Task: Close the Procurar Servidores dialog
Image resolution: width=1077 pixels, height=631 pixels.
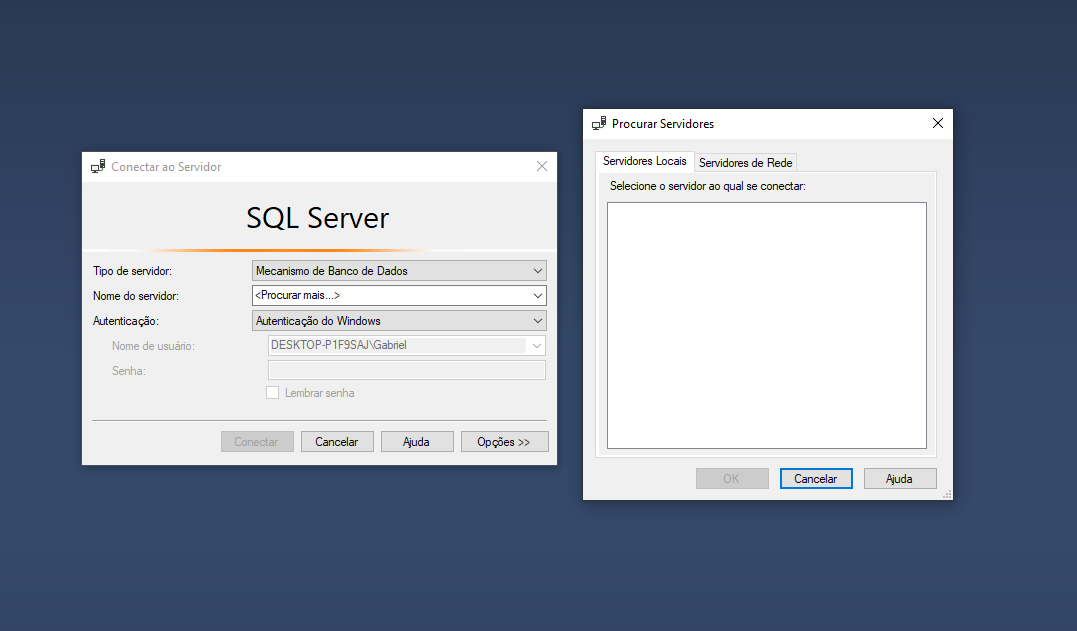Action: tap(938, 124)
